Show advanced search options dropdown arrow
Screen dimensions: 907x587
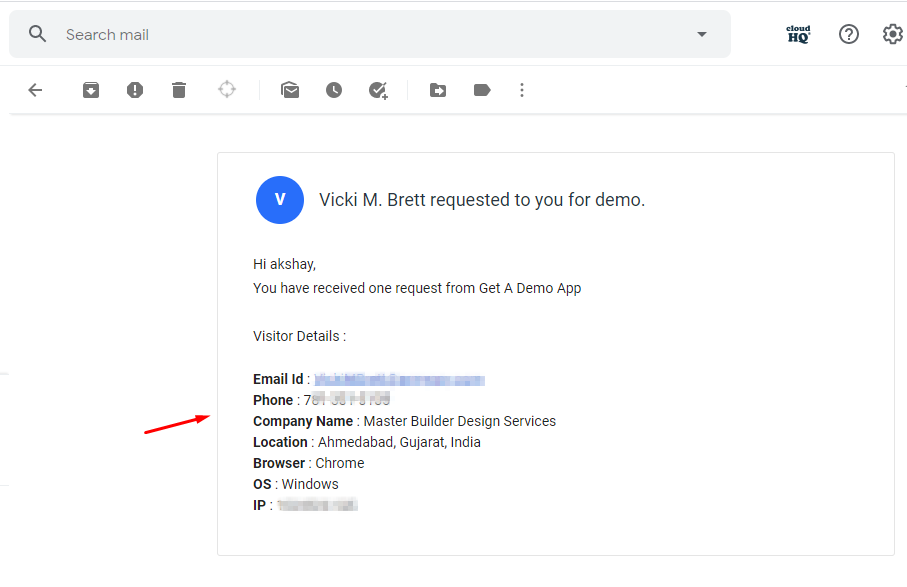702,34
